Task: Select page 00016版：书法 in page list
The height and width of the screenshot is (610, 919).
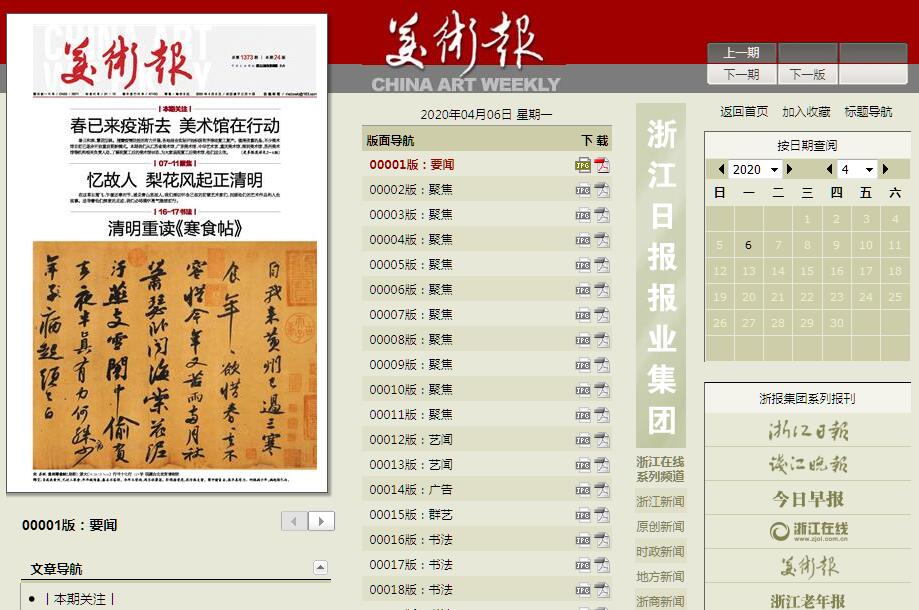Action: click(x=411, y=540)
